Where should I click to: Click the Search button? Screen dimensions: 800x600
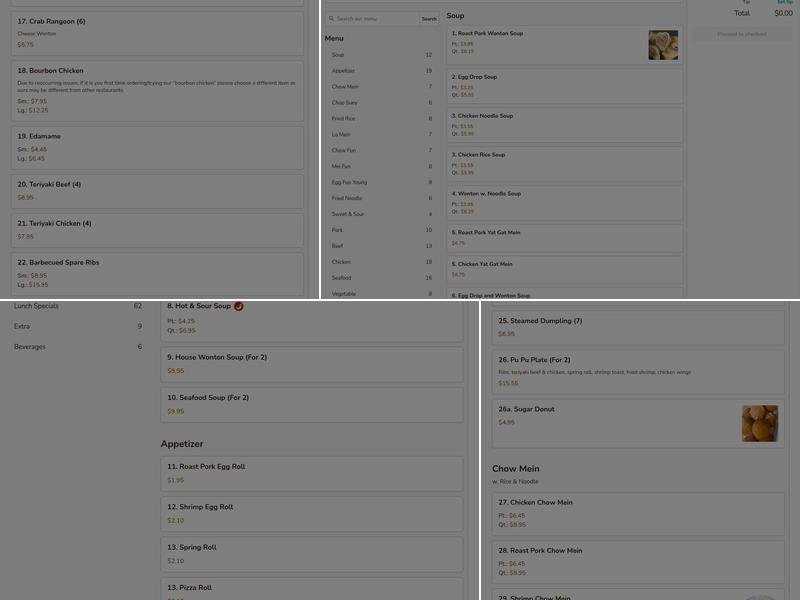point(429,19)
